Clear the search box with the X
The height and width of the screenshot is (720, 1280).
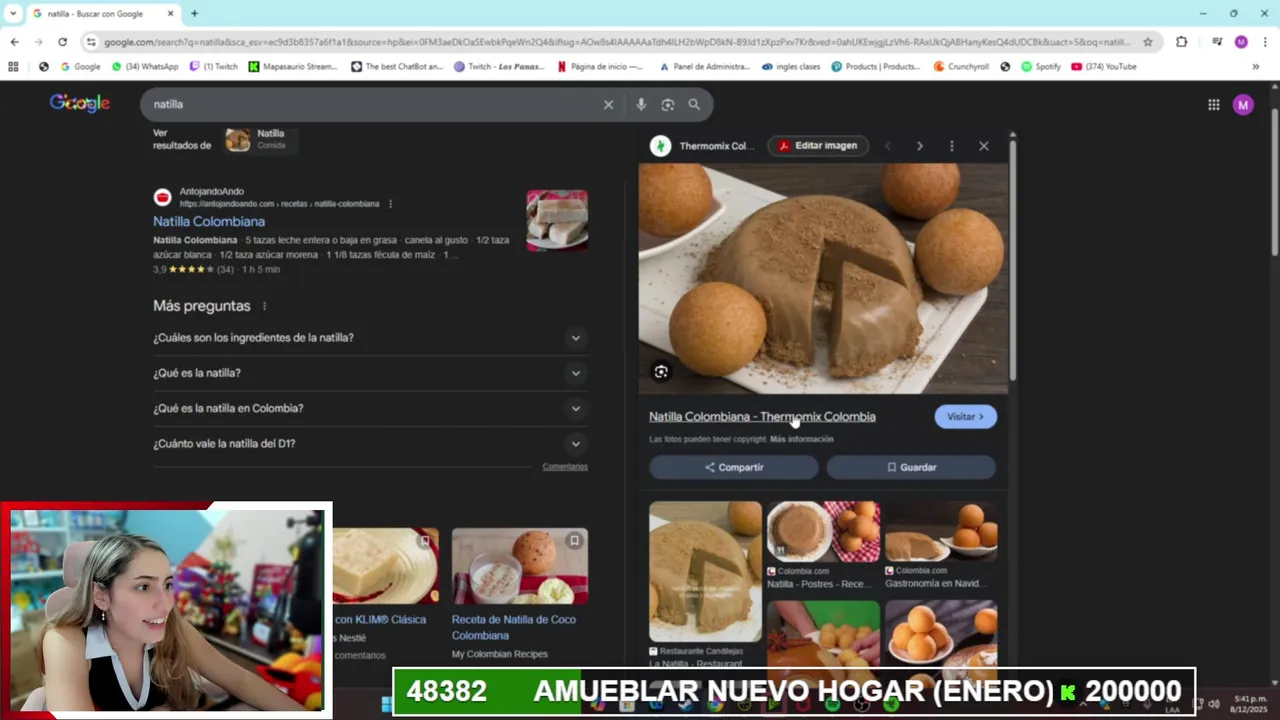coord(608,104)
